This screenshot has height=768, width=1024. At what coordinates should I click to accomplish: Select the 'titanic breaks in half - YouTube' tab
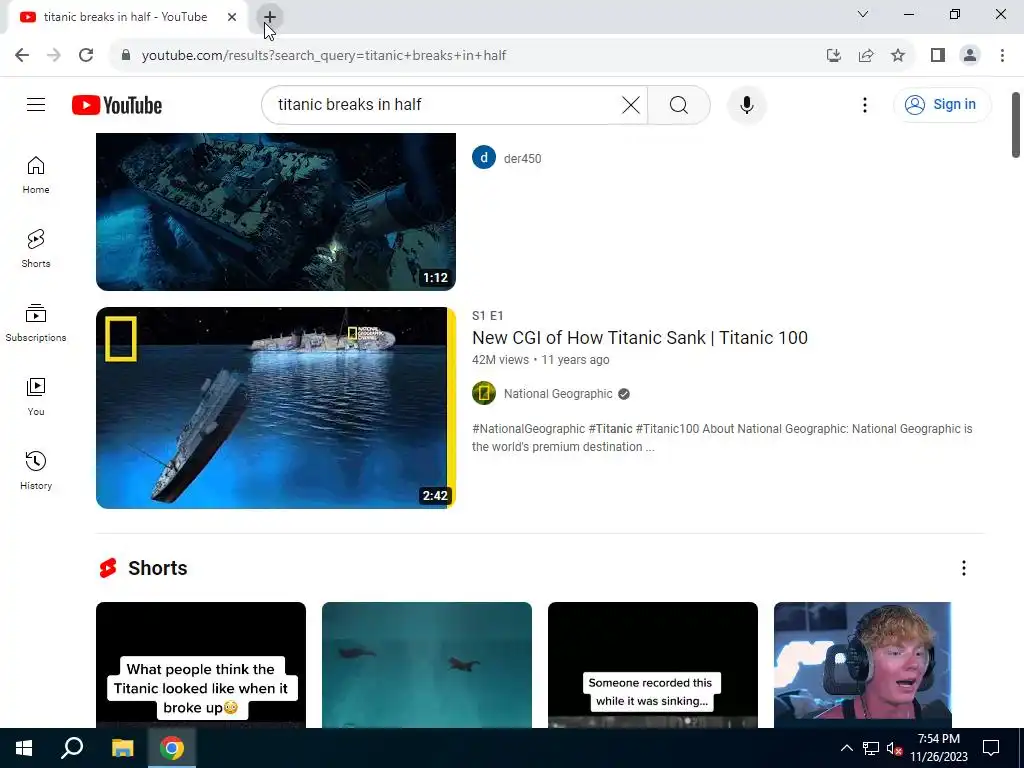(124, 17)
